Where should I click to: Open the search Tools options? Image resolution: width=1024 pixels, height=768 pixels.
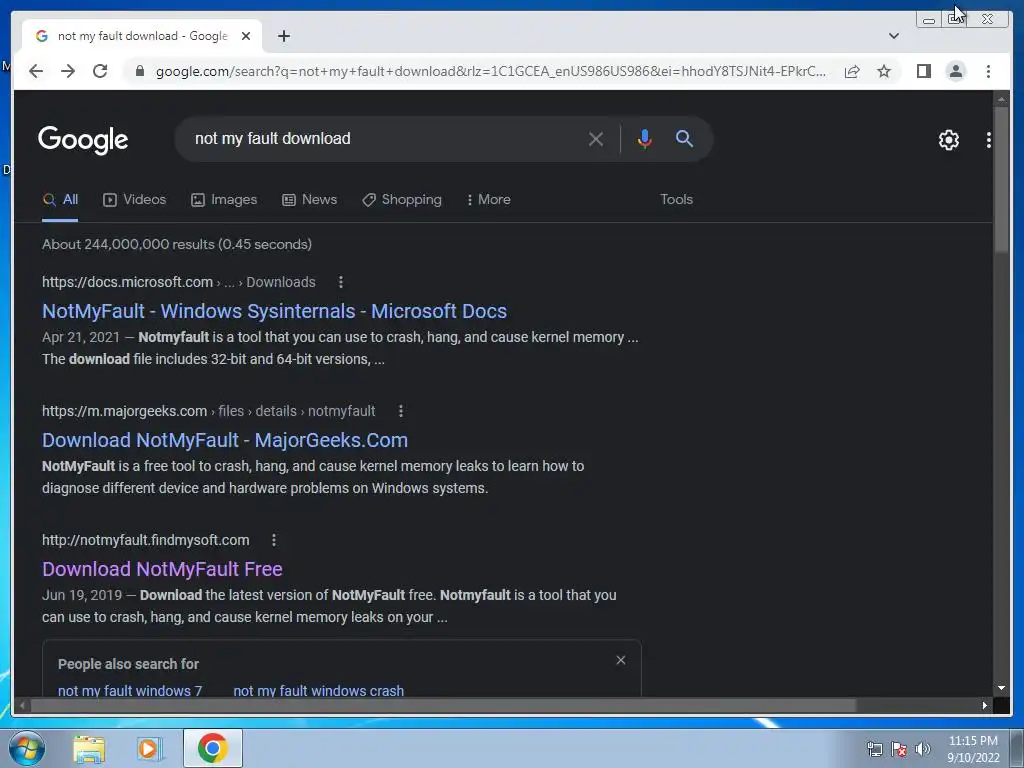676,200
